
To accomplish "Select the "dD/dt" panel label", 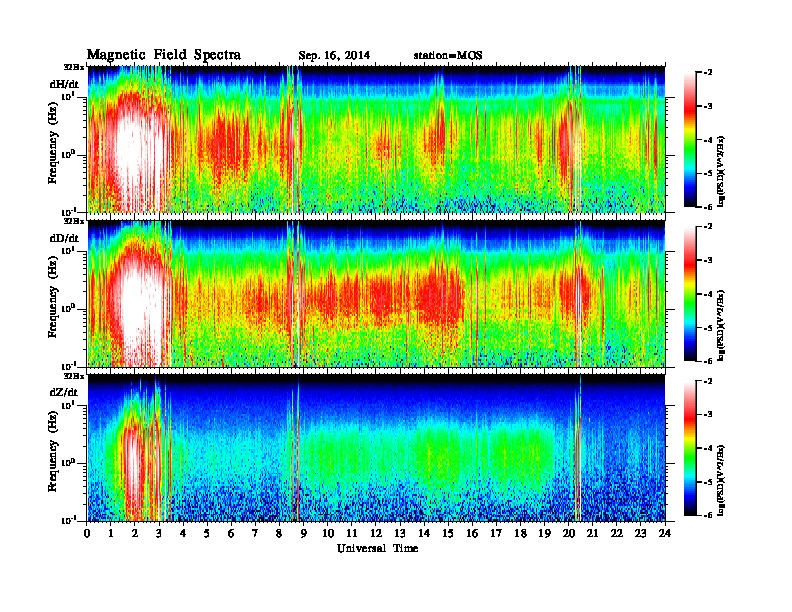I will pyautogui.click(x=64, y=238).
